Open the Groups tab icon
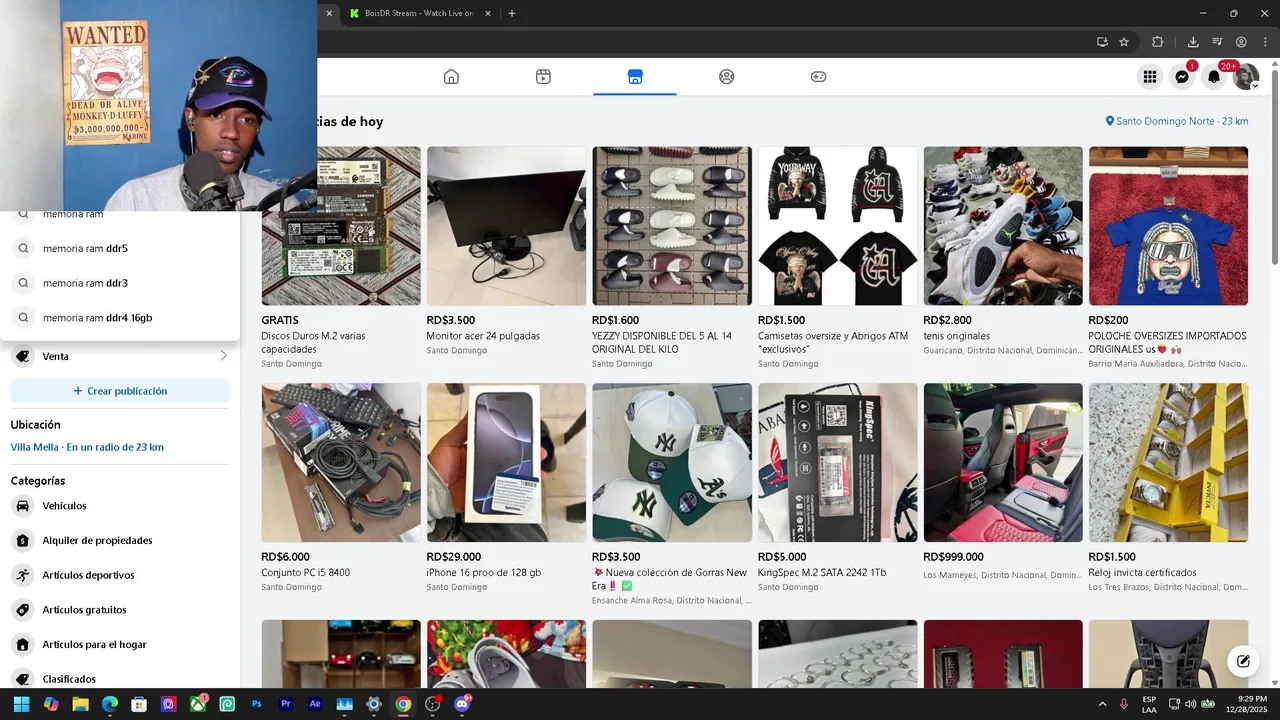The width and height of the screenshot is (1280, 720). pos(727,77)
